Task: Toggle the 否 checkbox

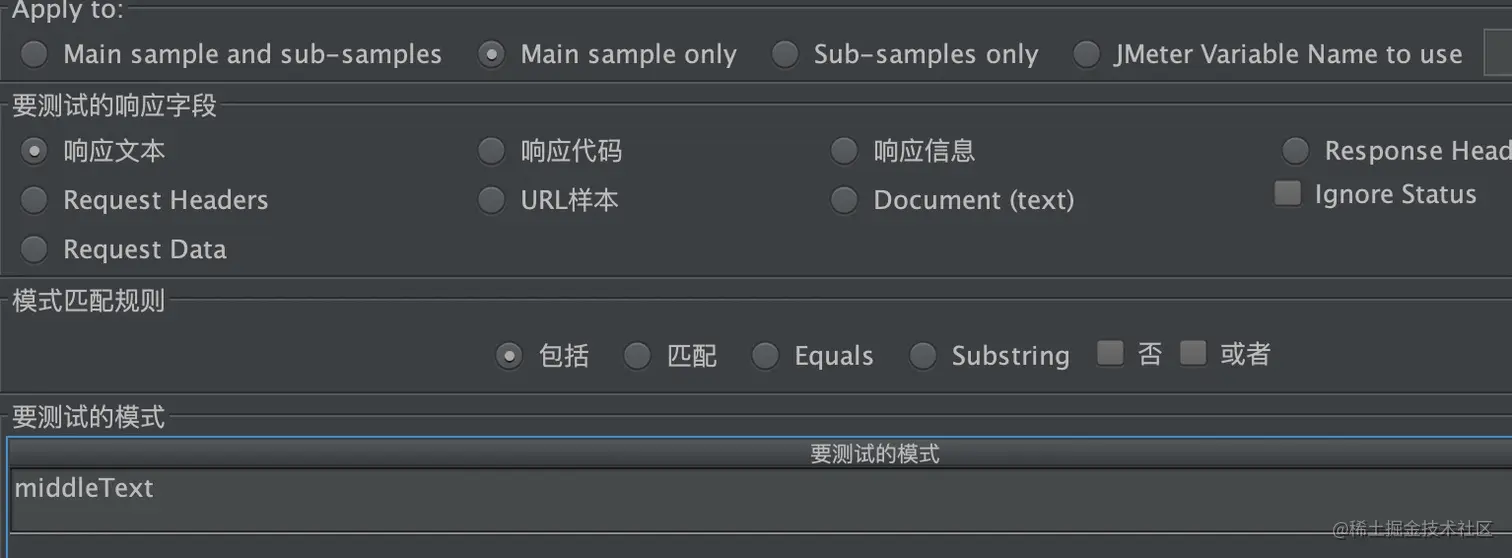Action: point(1110,354)
